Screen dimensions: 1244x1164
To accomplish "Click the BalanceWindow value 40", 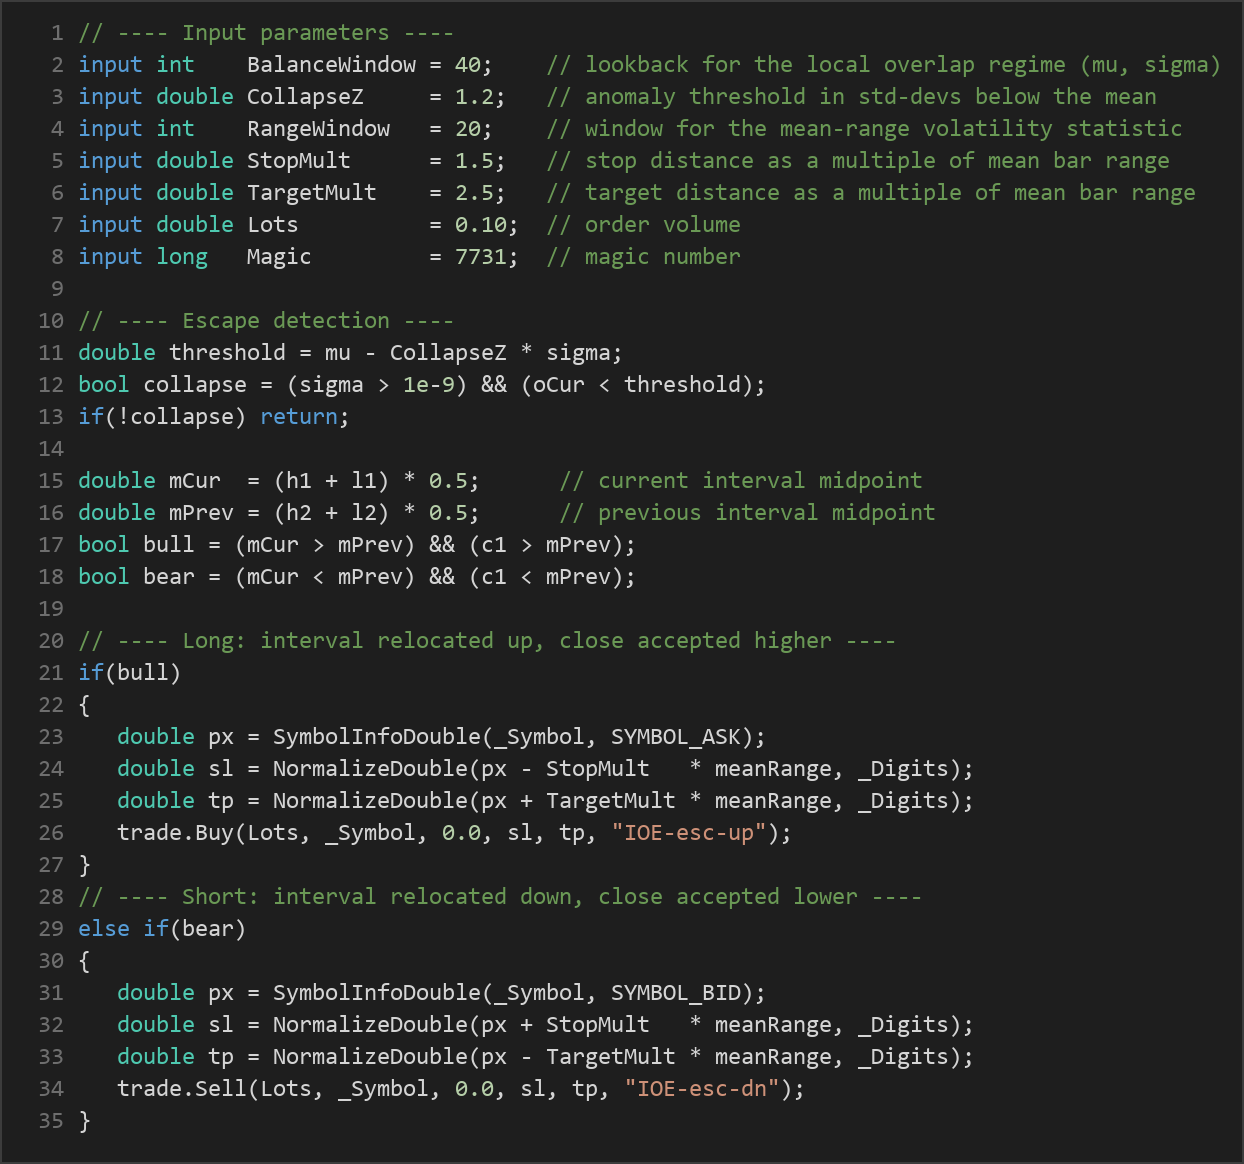I will [x=467, y=65].
